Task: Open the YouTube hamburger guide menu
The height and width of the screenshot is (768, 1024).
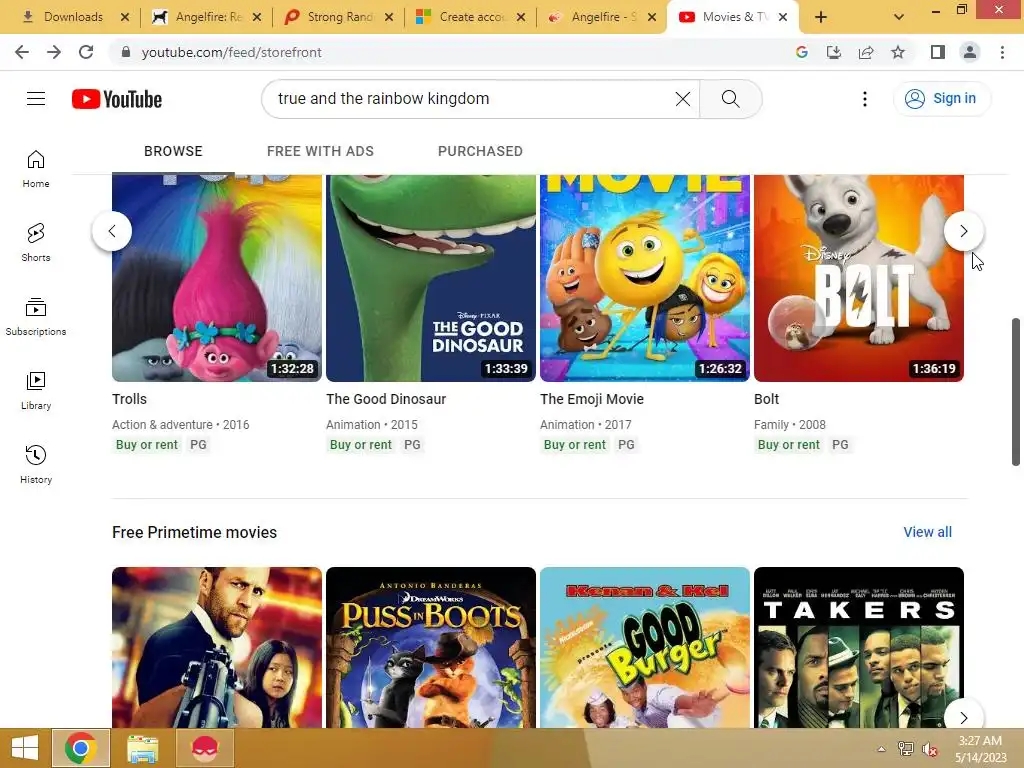Action: coord(36,99)
